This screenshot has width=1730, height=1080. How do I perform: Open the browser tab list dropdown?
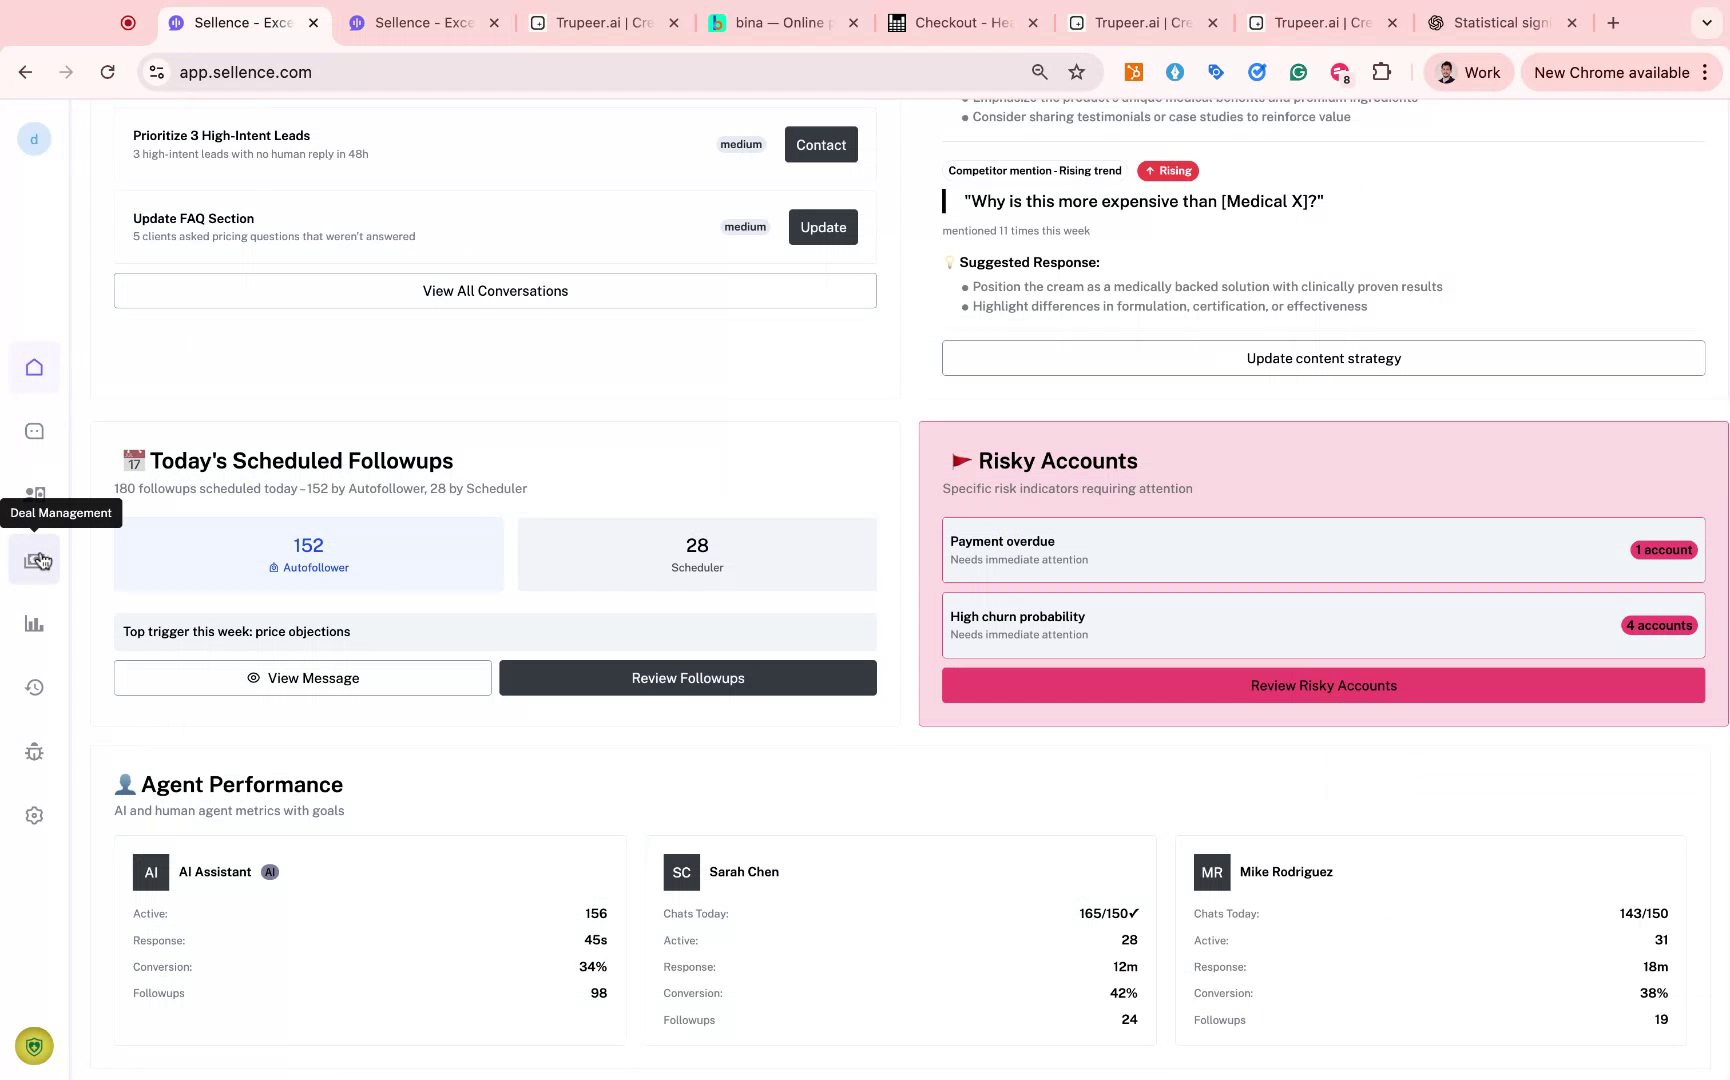(1707, 22)
